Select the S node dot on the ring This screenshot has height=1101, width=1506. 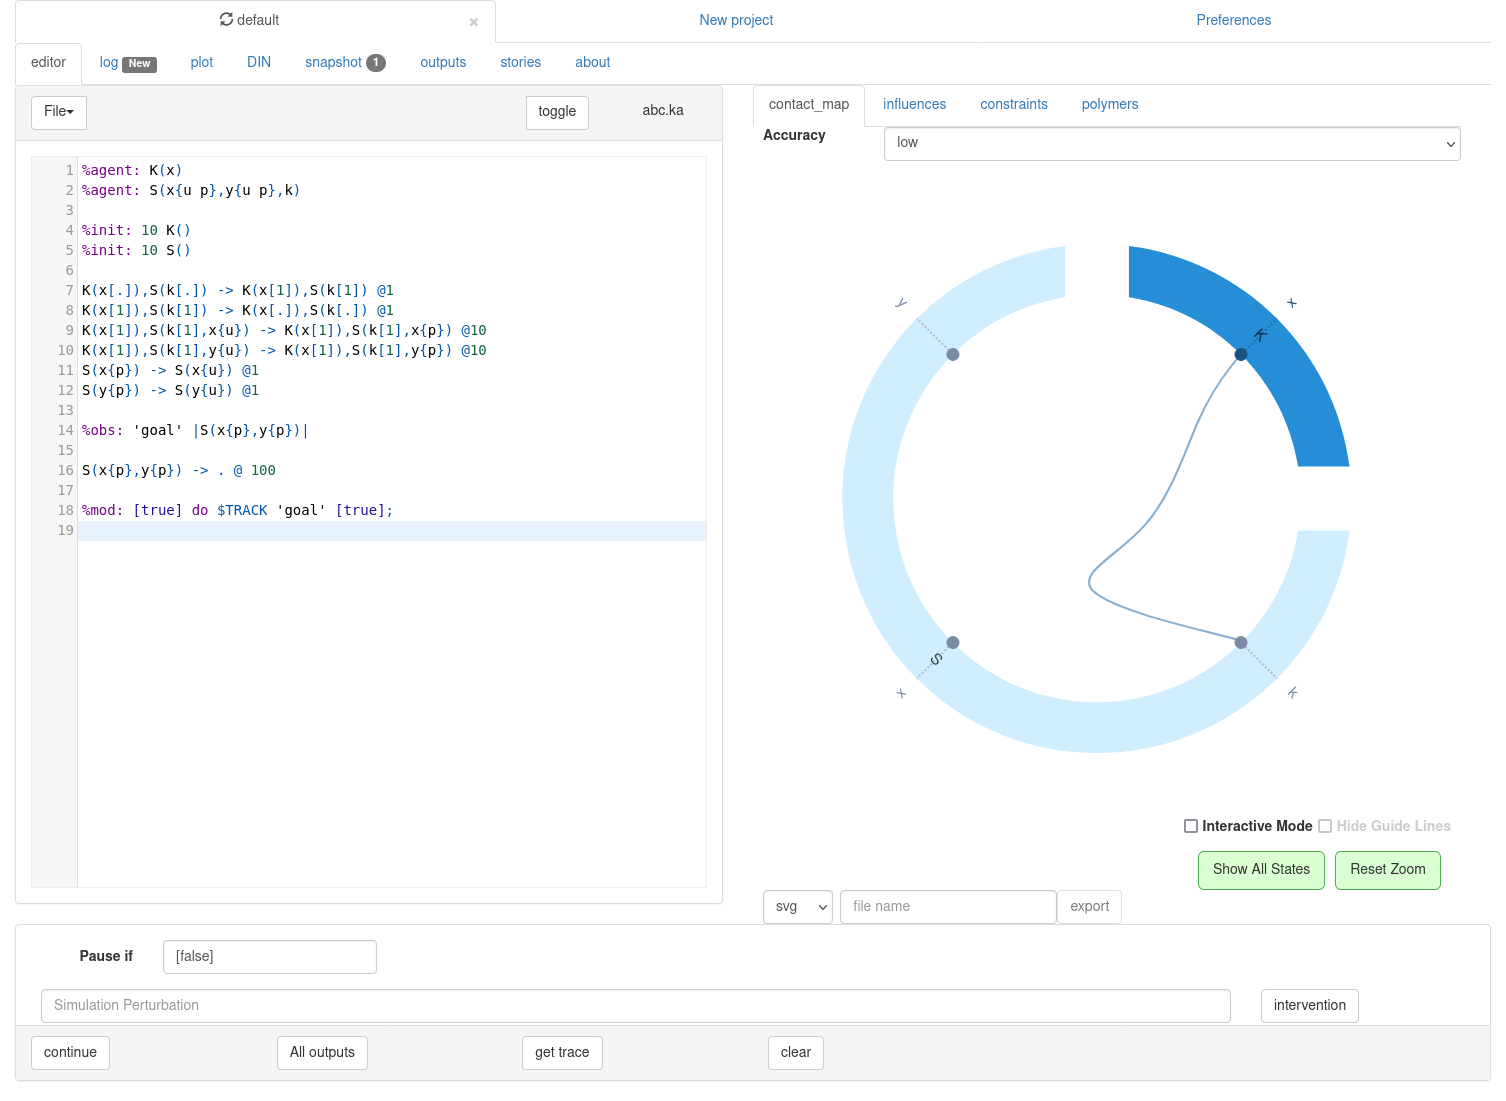[x=953, y=643]
